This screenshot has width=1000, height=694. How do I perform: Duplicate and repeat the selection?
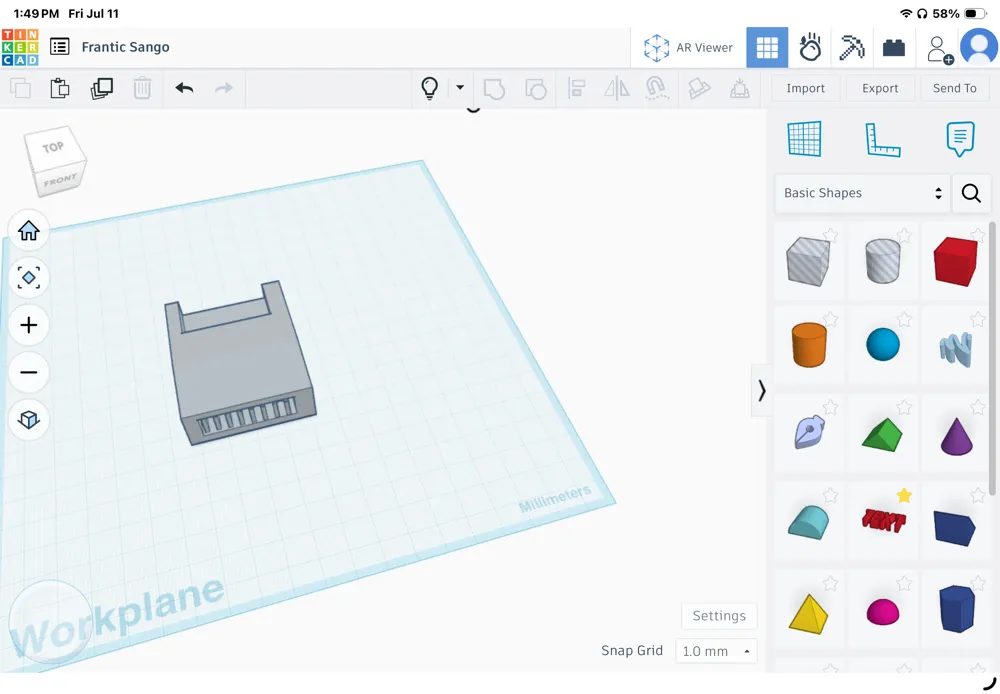(101, 88)
